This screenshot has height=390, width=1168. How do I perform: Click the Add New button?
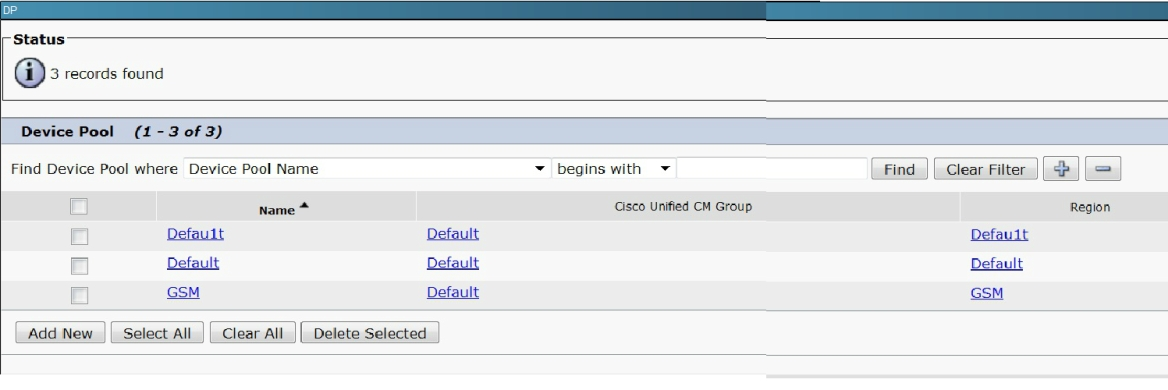coord(60,333)
